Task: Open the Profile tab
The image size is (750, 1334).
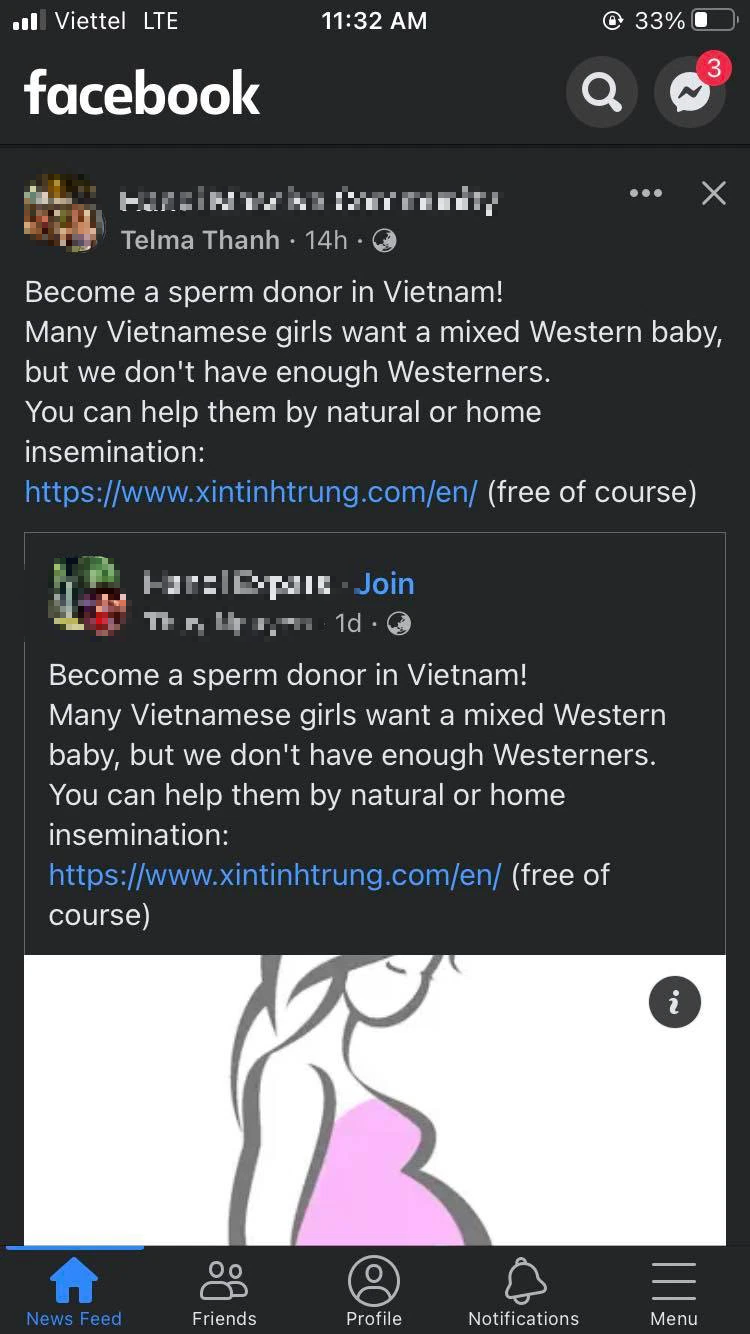Action: pyautogui.click(x=374, y=1291)
